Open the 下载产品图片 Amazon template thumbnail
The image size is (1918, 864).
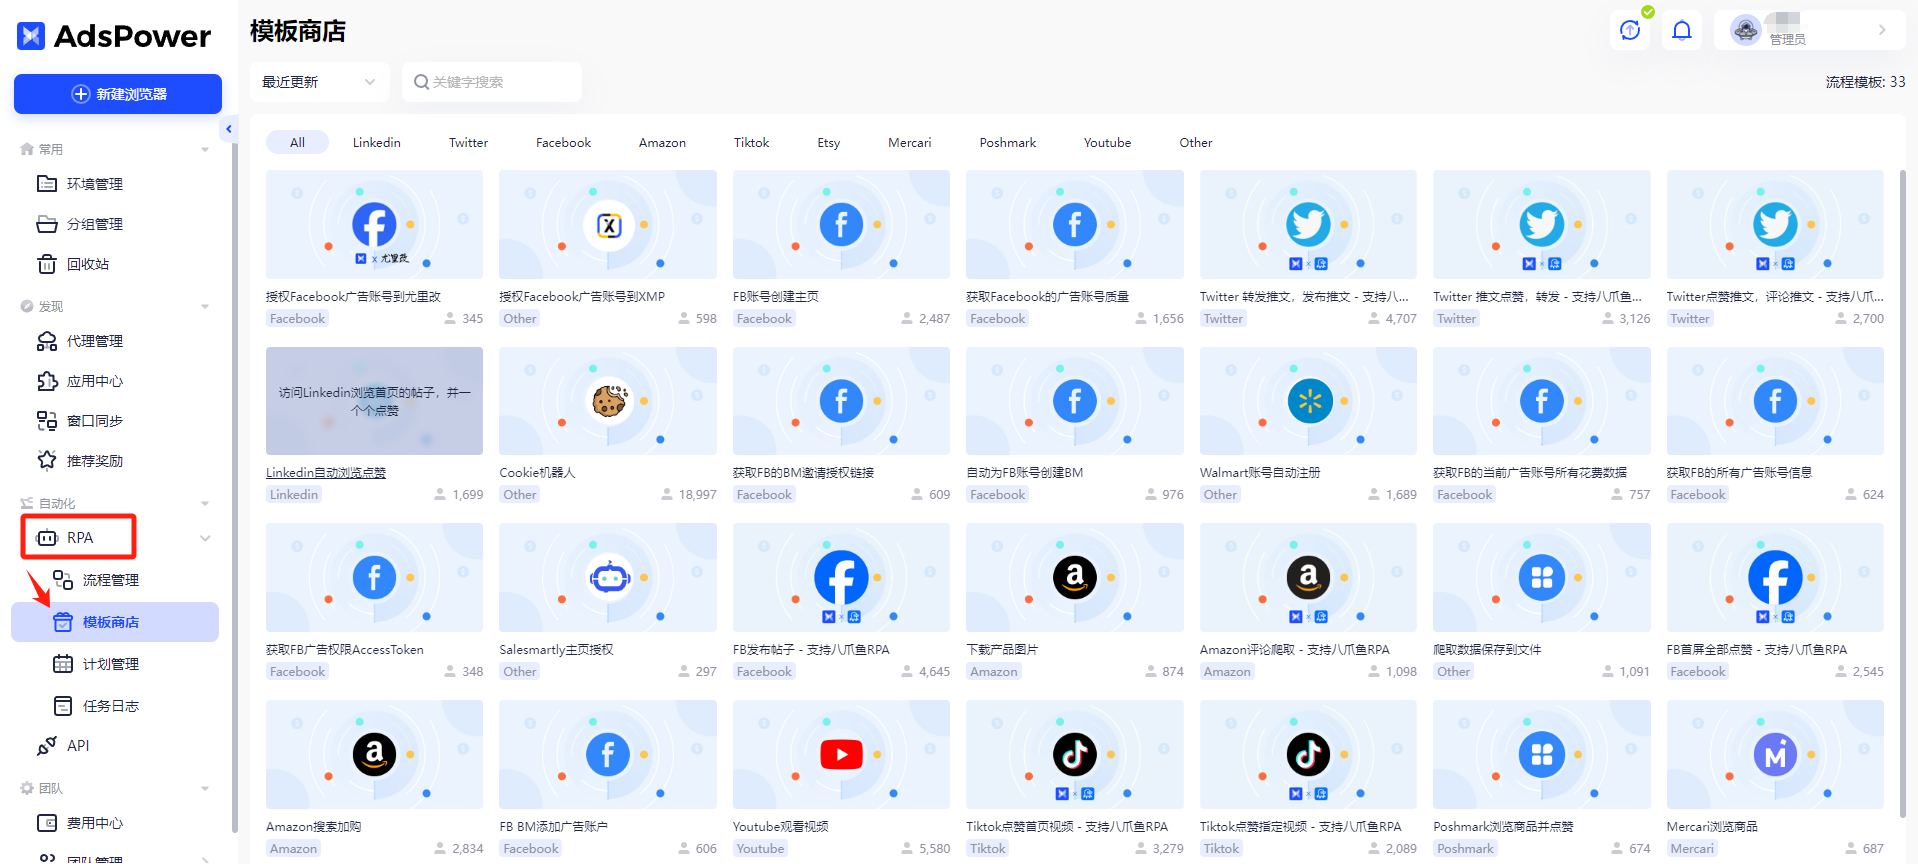(x=1075, y=577)
